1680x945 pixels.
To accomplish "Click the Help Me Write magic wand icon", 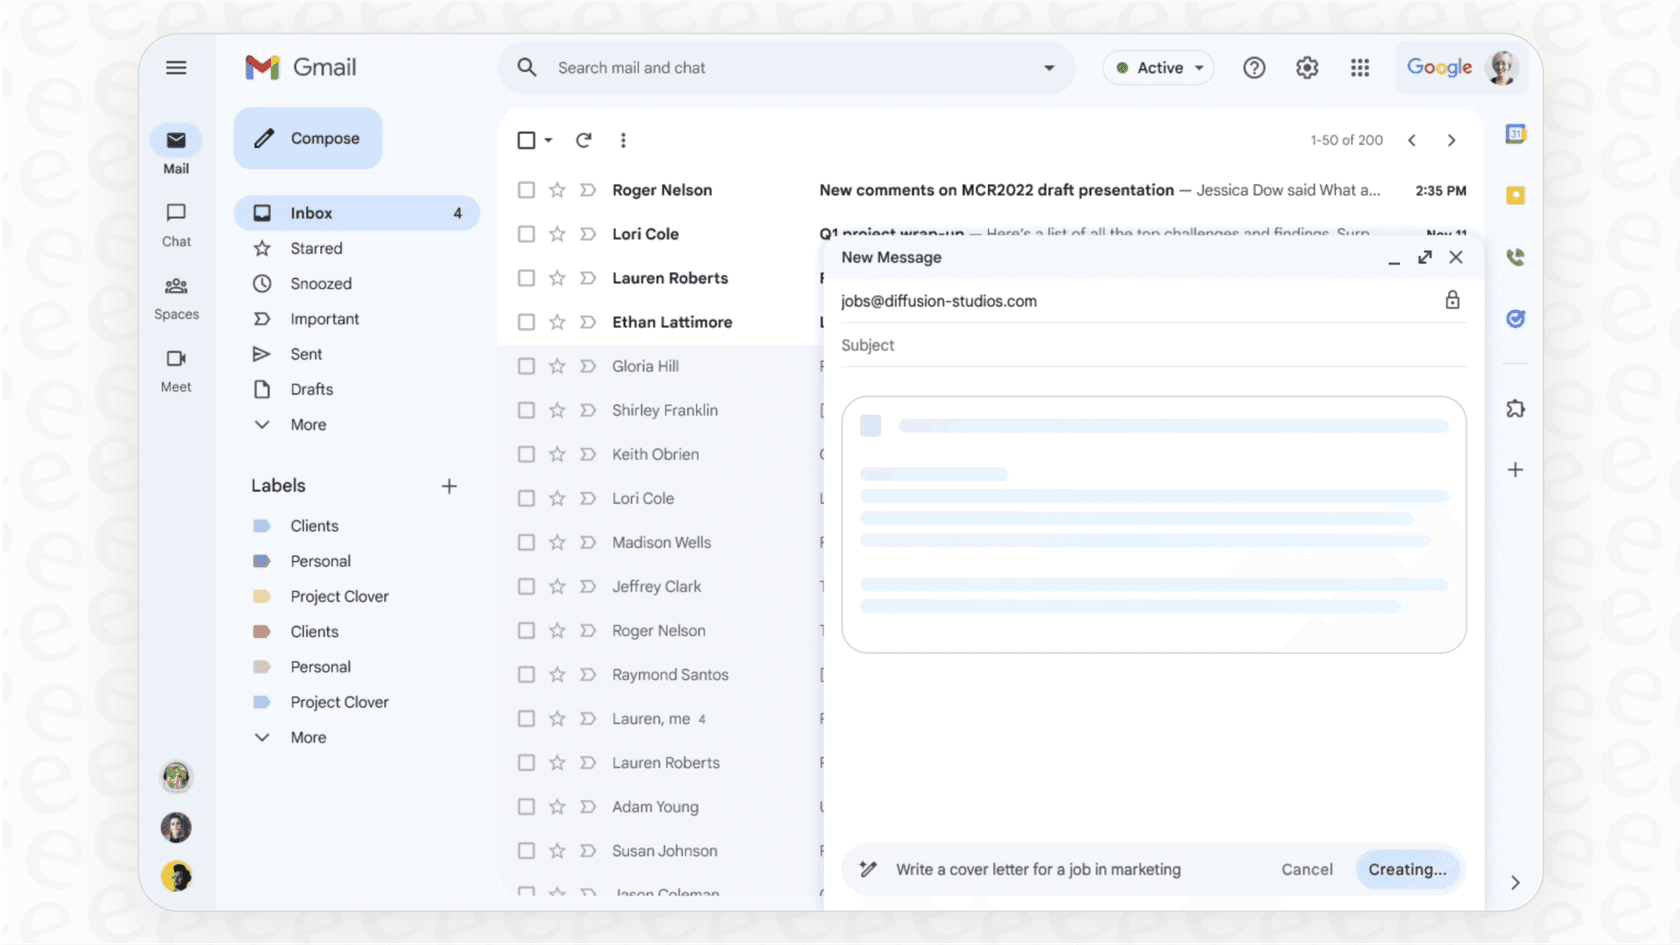I will [x=869, y=869].
